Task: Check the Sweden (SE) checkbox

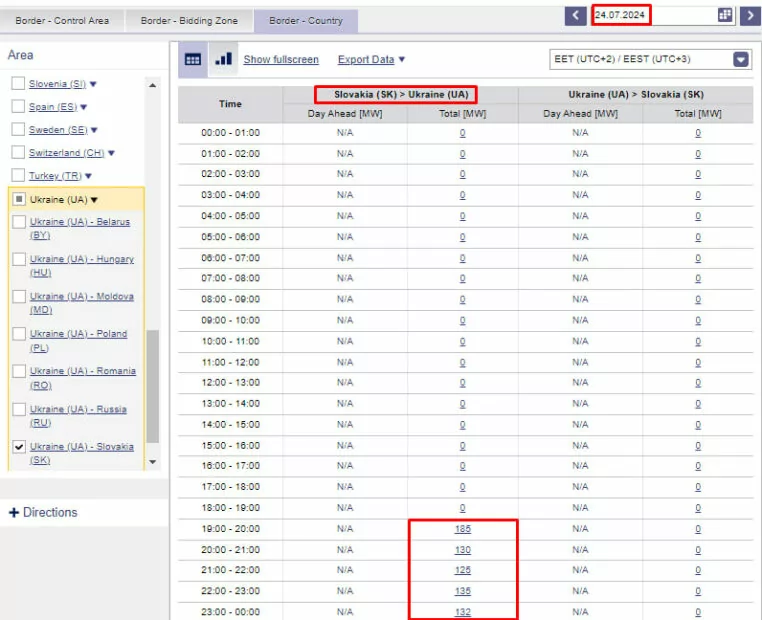Action: click(18, 129)
